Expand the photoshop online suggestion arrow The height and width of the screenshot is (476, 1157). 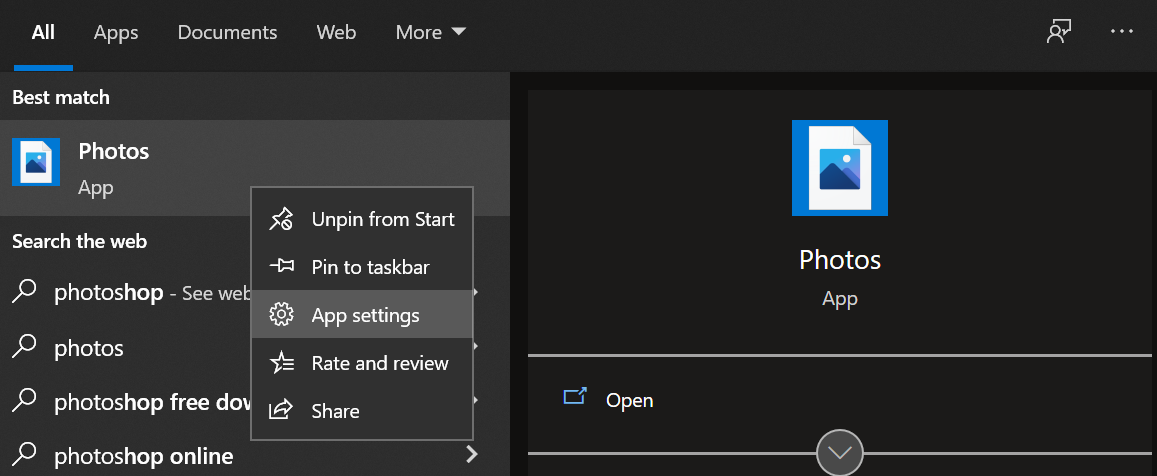coord(472,456)
